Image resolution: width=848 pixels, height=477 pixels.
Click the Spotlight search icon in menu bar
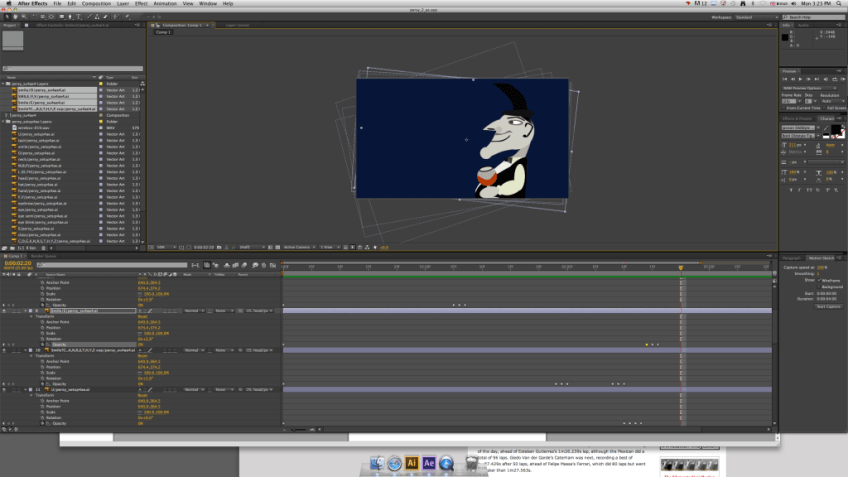838,4
